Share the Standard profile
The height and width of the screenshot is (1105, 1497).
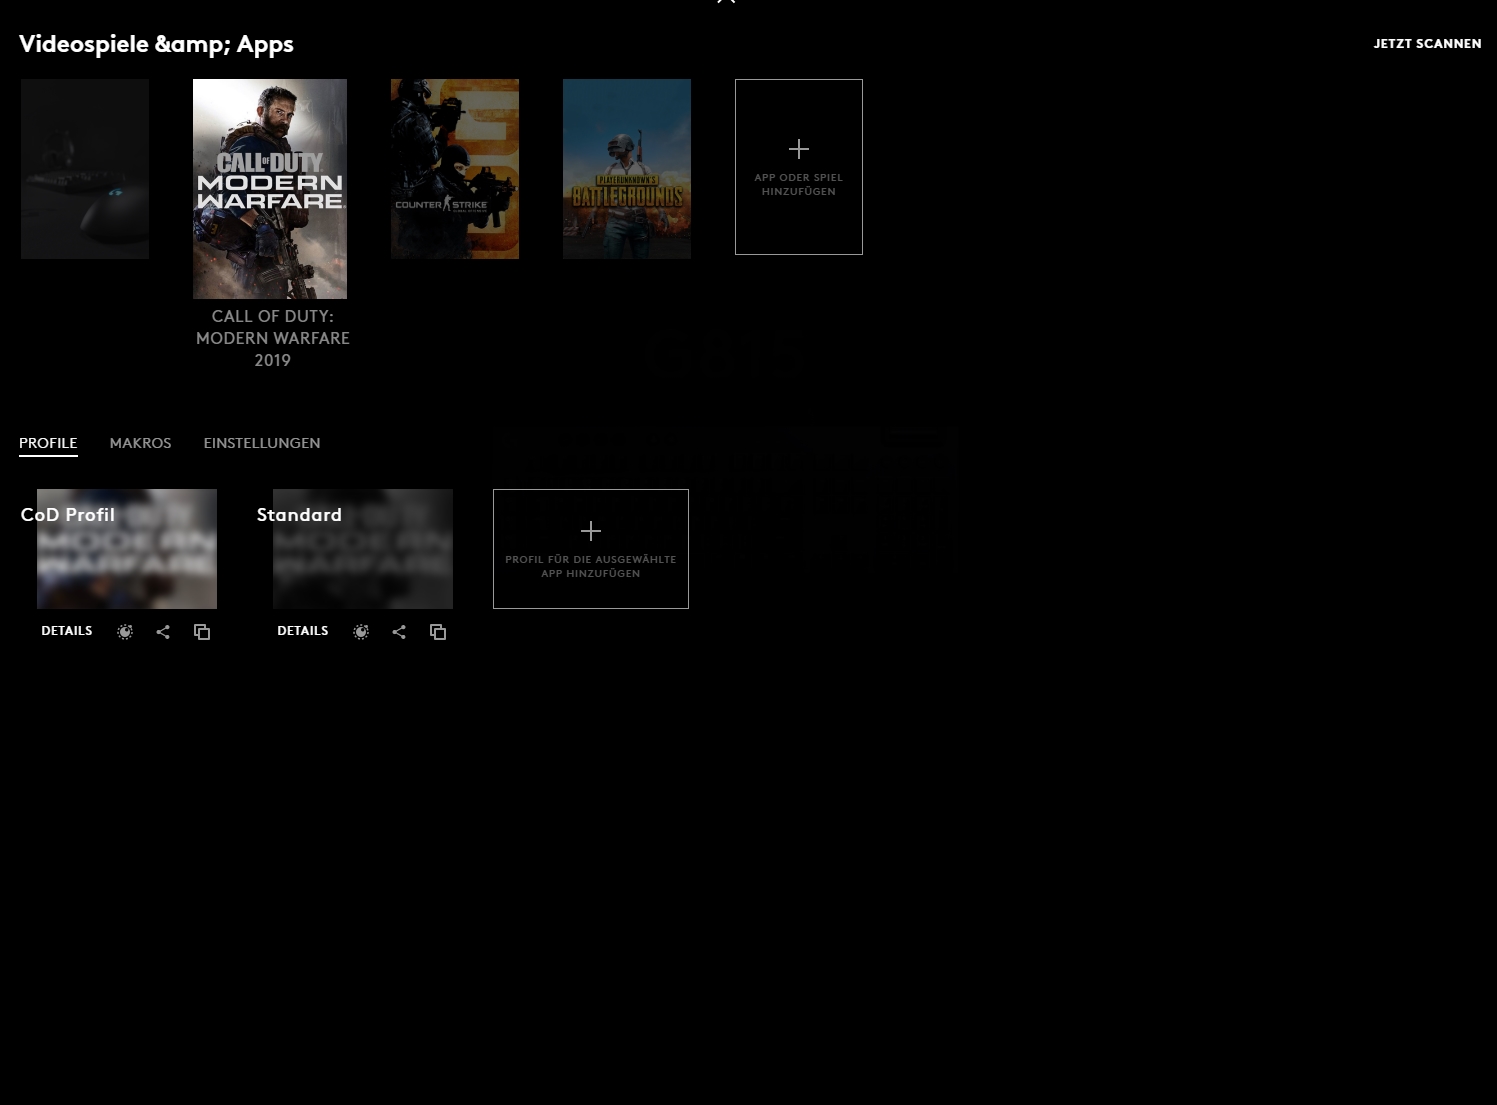pyautogui.click(x=399, y=632)
